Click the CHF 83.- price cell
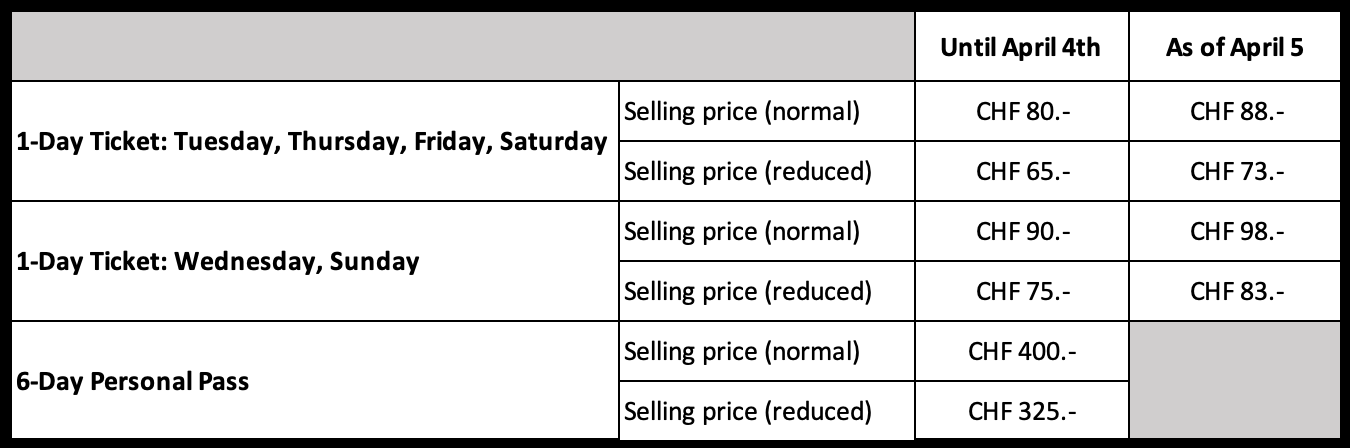The image size is (1350, 448). point(1234,291)
